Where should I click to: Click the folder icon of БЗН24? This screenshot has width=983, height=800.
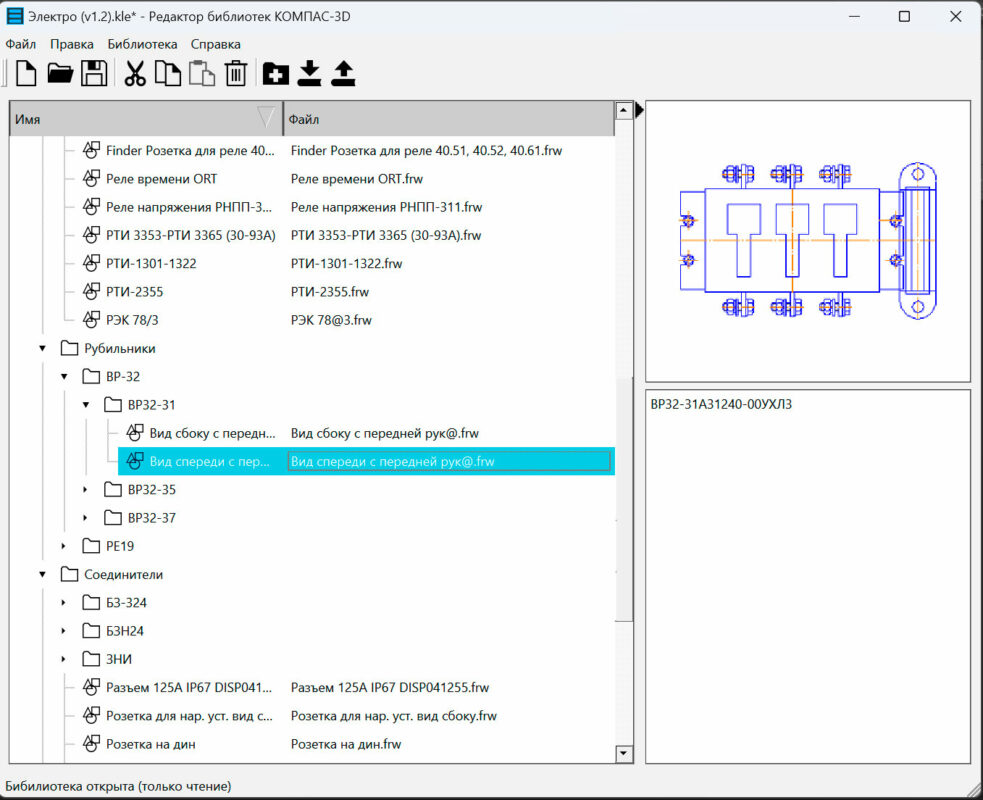(91, 631)
